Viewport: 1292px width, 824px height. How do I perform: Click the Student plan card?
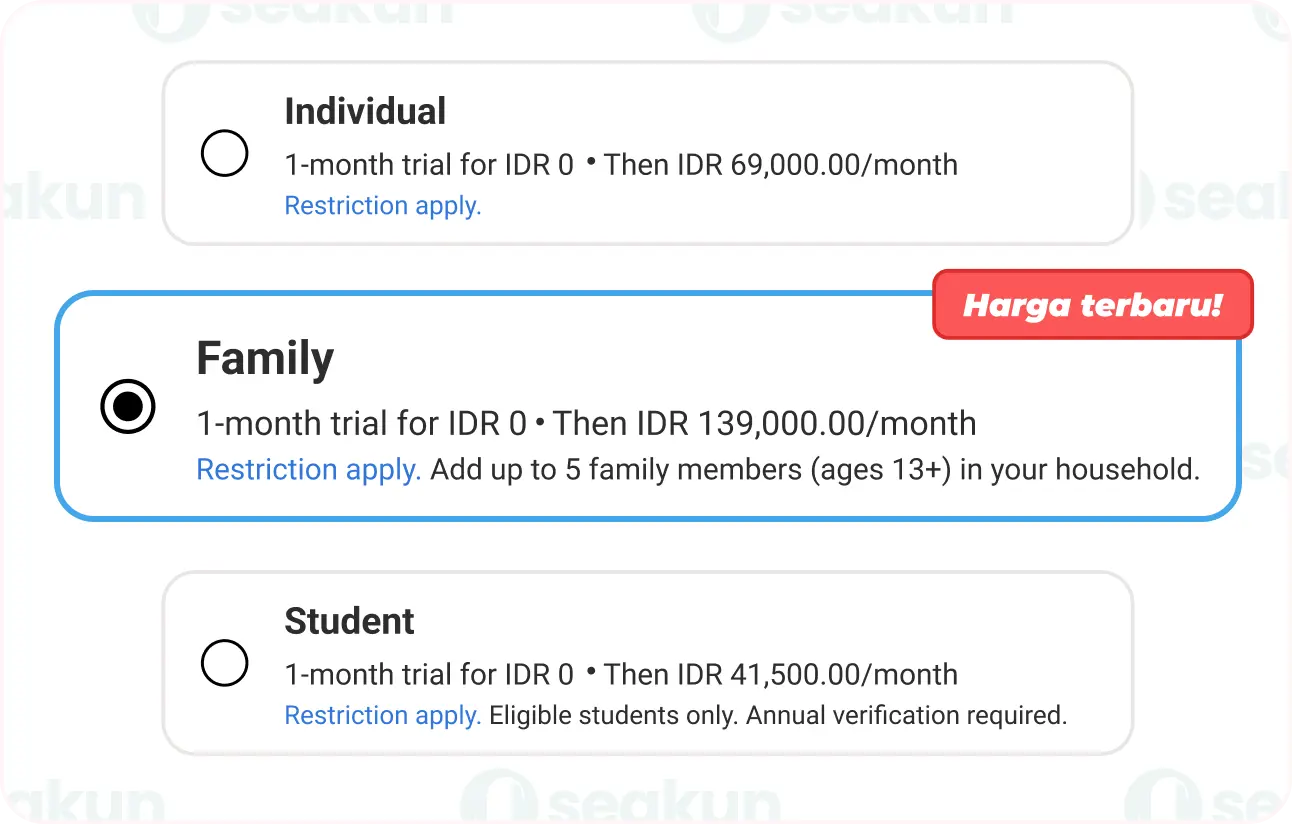pos(648,663)
